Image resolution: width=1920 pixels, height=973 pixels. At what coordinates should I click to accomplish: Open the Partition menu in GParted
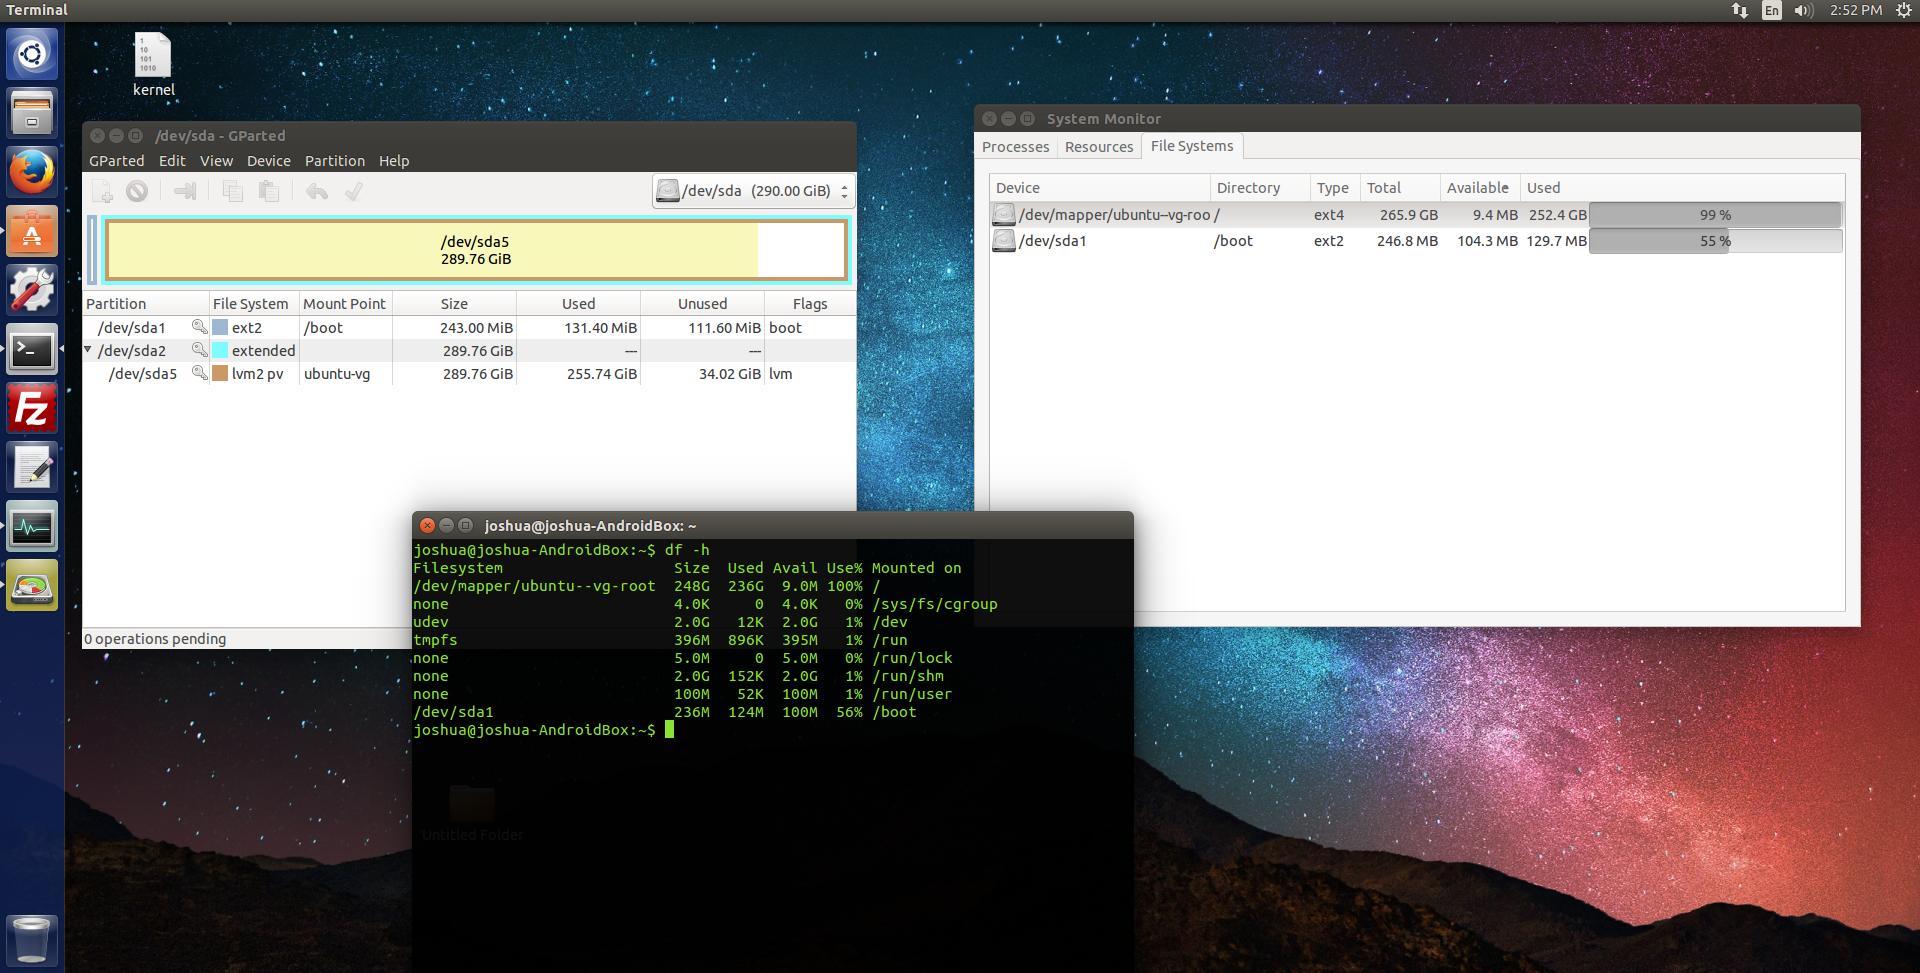[335, 161]
